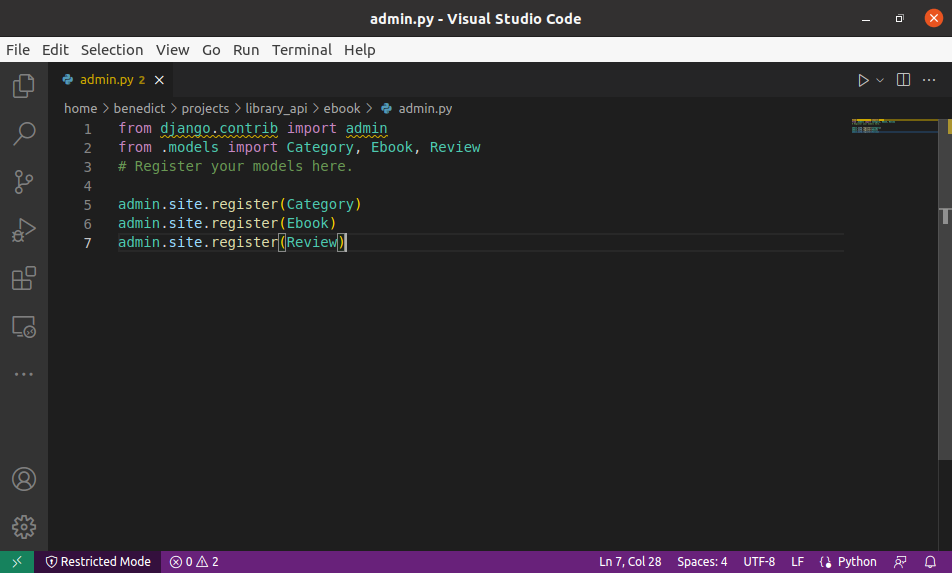Open the Extensions view icon

24,278
